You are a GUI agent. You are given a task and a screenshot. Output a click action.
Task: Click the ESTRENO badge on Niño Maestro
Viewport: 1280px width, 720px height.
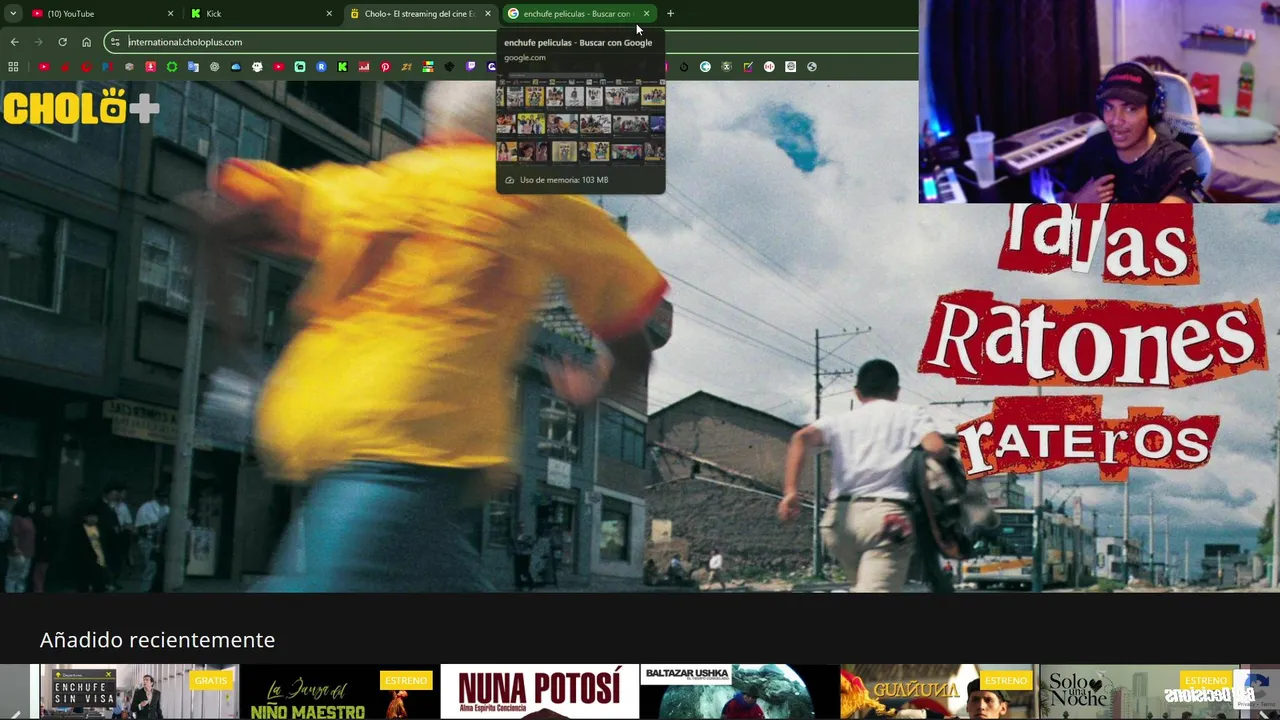pyautogui.click(x=406, y=680)
